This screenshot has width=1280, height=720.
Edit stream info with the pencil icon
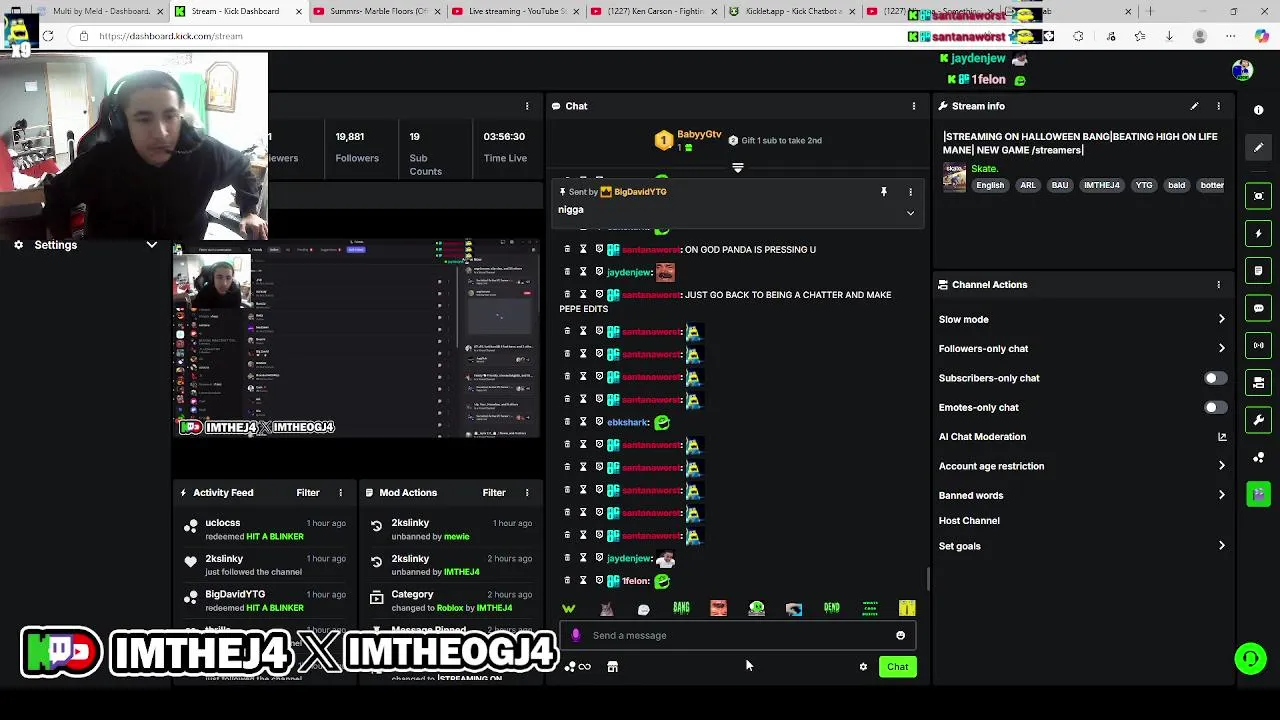click(x=1194, y=106)
